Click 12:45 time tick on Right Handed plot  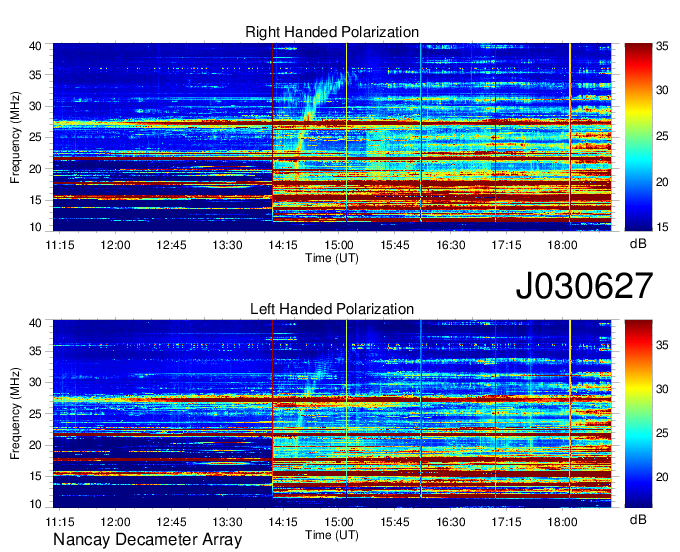pos(171,245)
